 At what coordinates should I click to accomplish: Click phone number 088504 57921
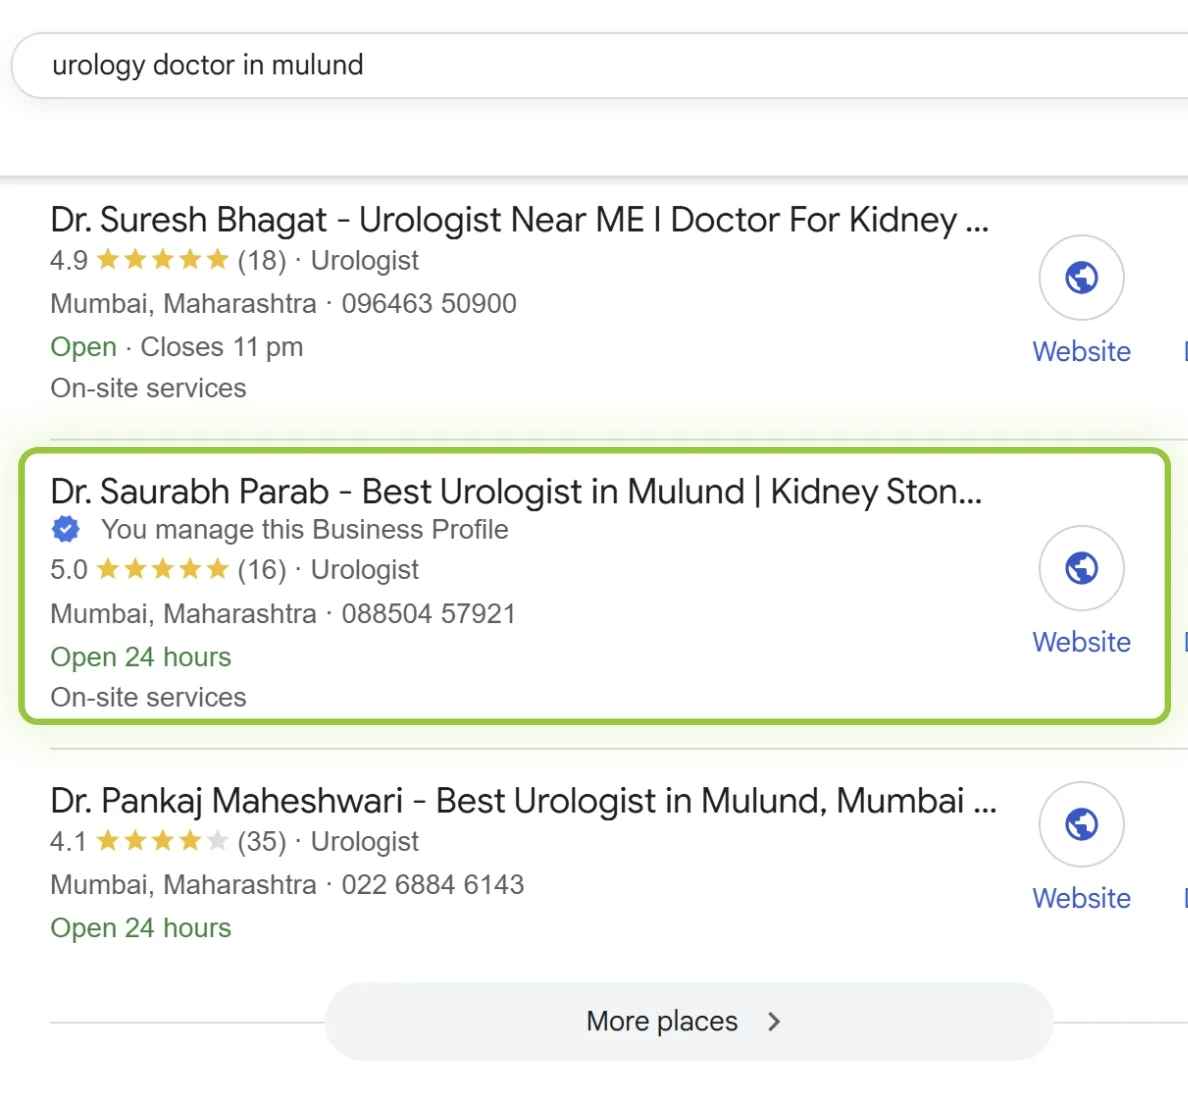point(428,613)
